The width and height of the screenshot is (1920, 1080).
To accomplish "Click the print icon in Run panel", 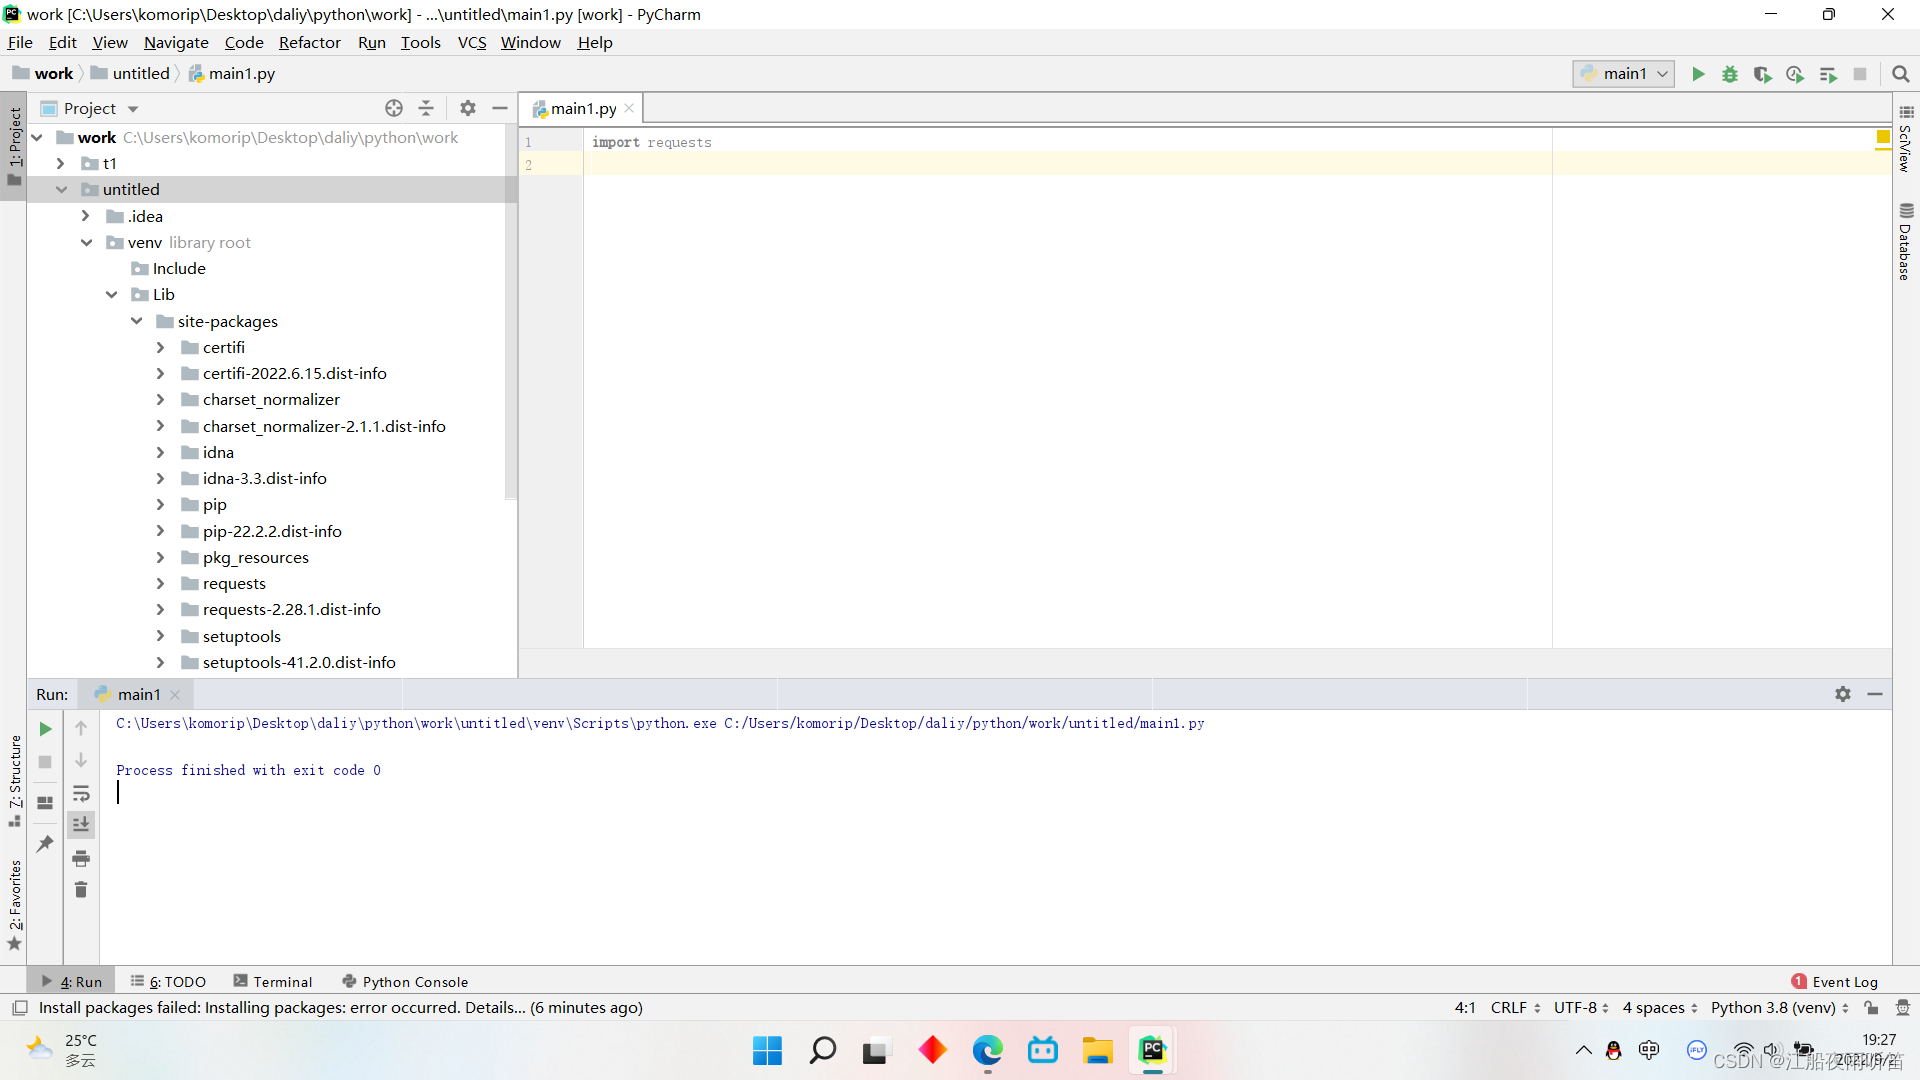I will (81, 858).
